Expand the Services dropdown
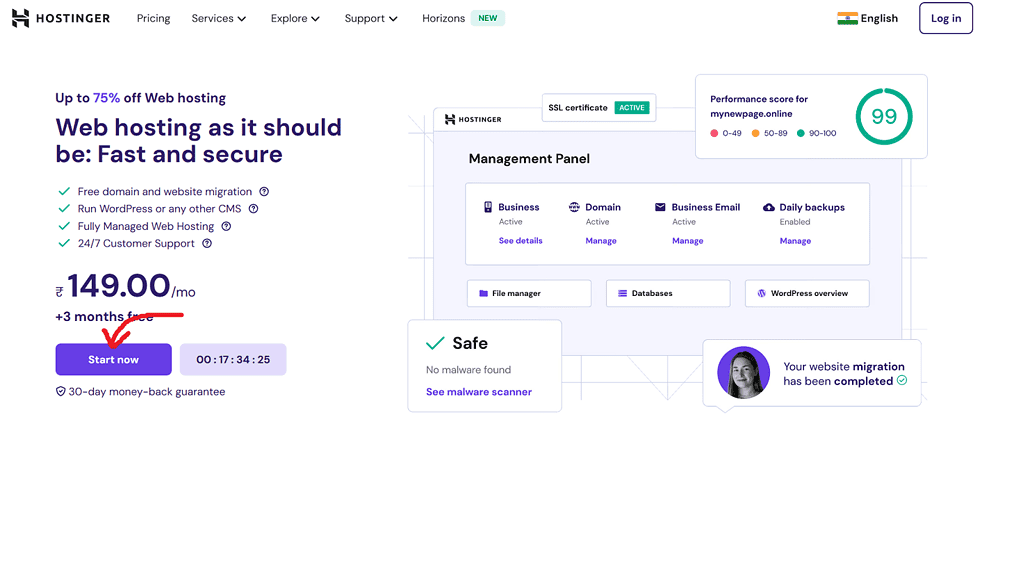1023x576 pixels. tap(218, 18)
